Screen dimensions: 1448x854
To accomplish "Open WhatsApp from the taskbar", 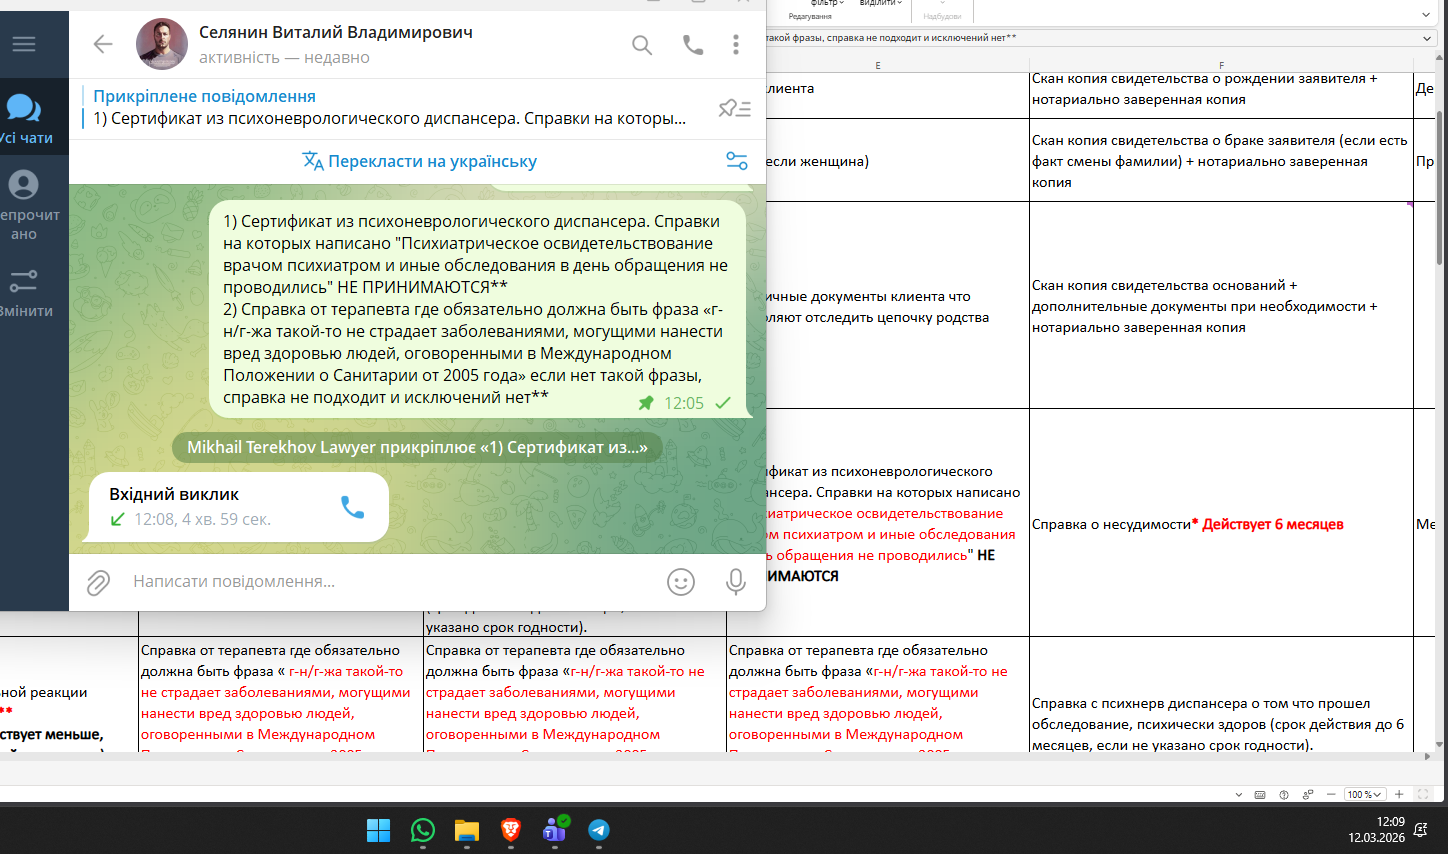I will tap(423, 830).
